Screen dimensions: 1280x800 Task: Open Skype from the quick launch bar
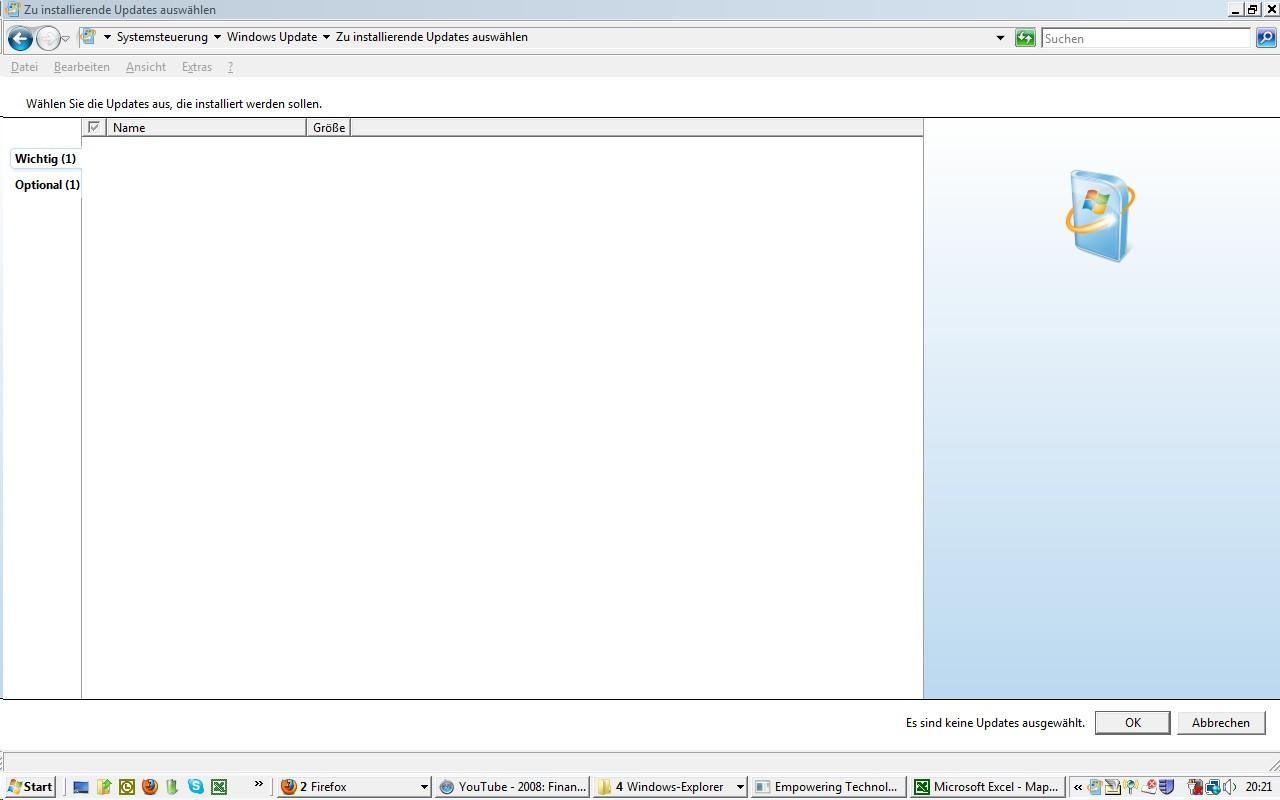[x=196, y=787]
